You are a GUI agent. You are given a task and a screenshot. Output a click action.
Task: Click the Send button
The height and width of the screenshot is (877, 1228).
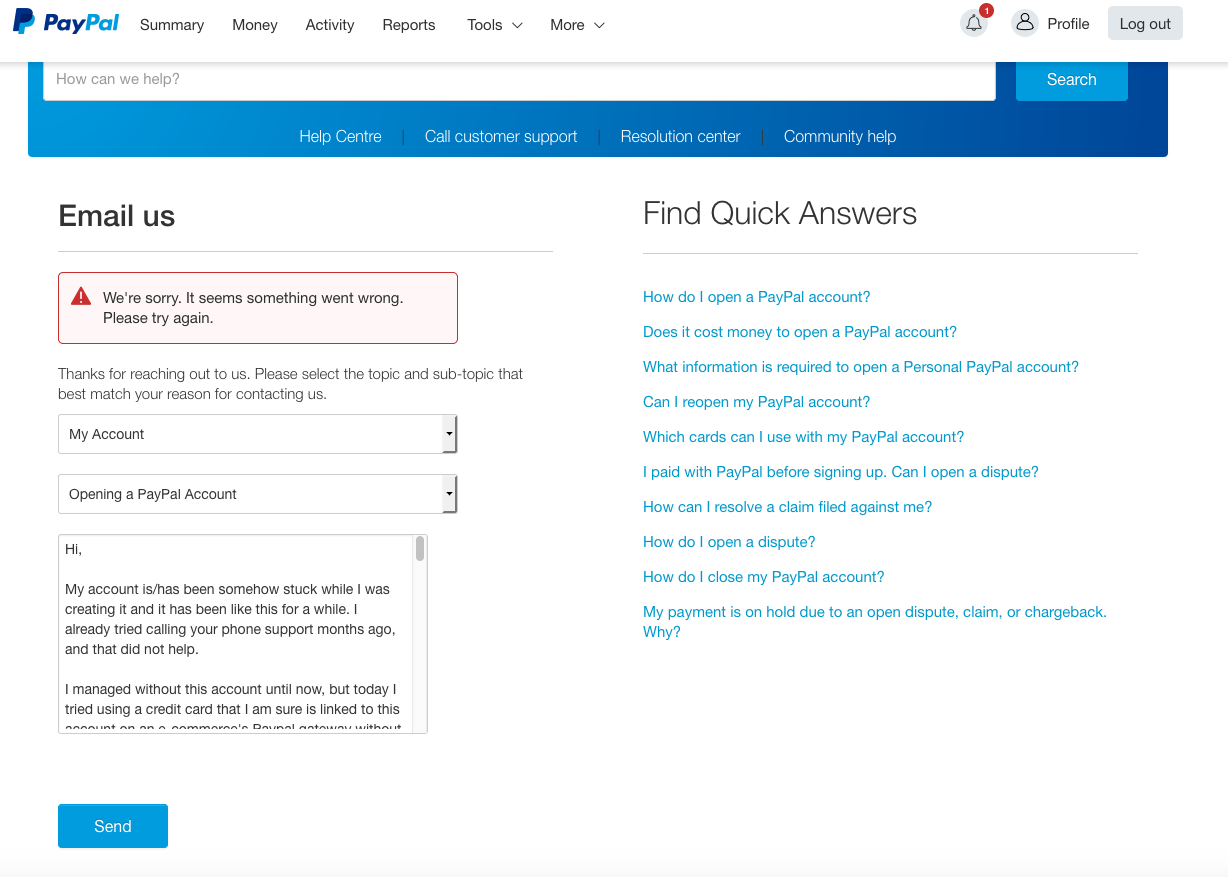tap(113, 826)
